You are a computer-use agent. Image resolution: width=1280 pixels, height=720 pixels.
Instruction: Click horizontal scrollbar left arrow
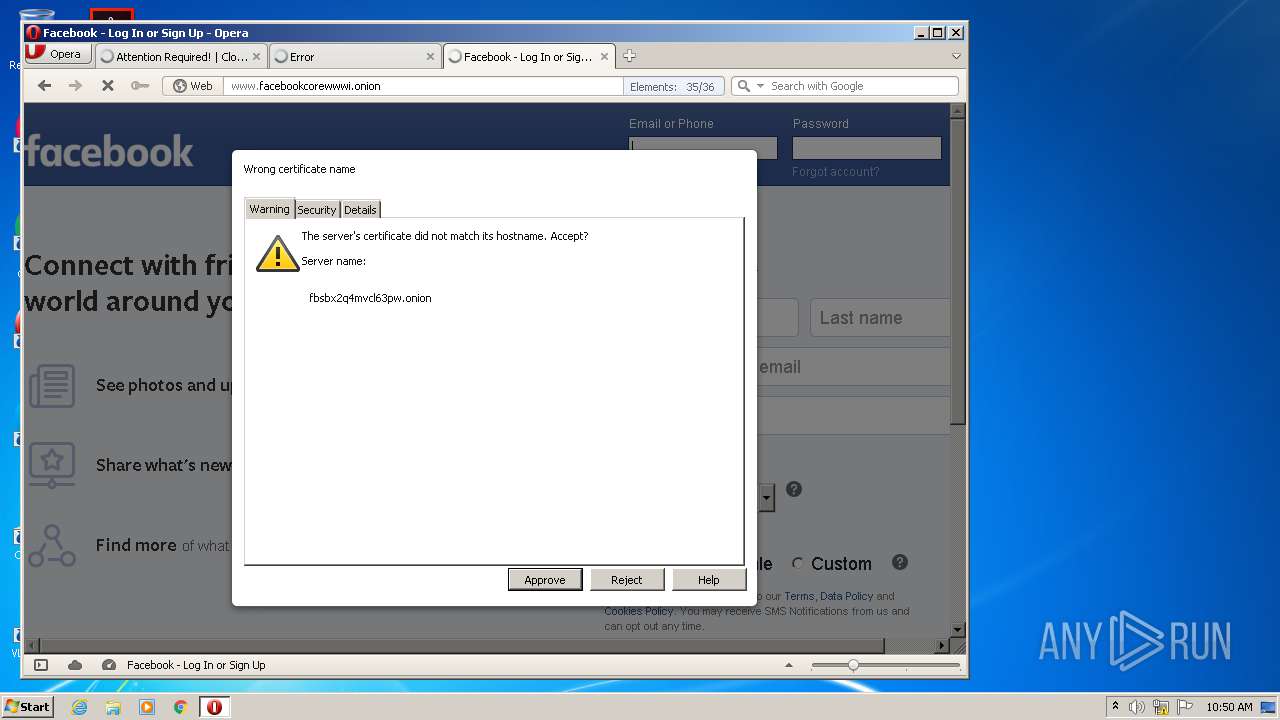pos(32,646)
